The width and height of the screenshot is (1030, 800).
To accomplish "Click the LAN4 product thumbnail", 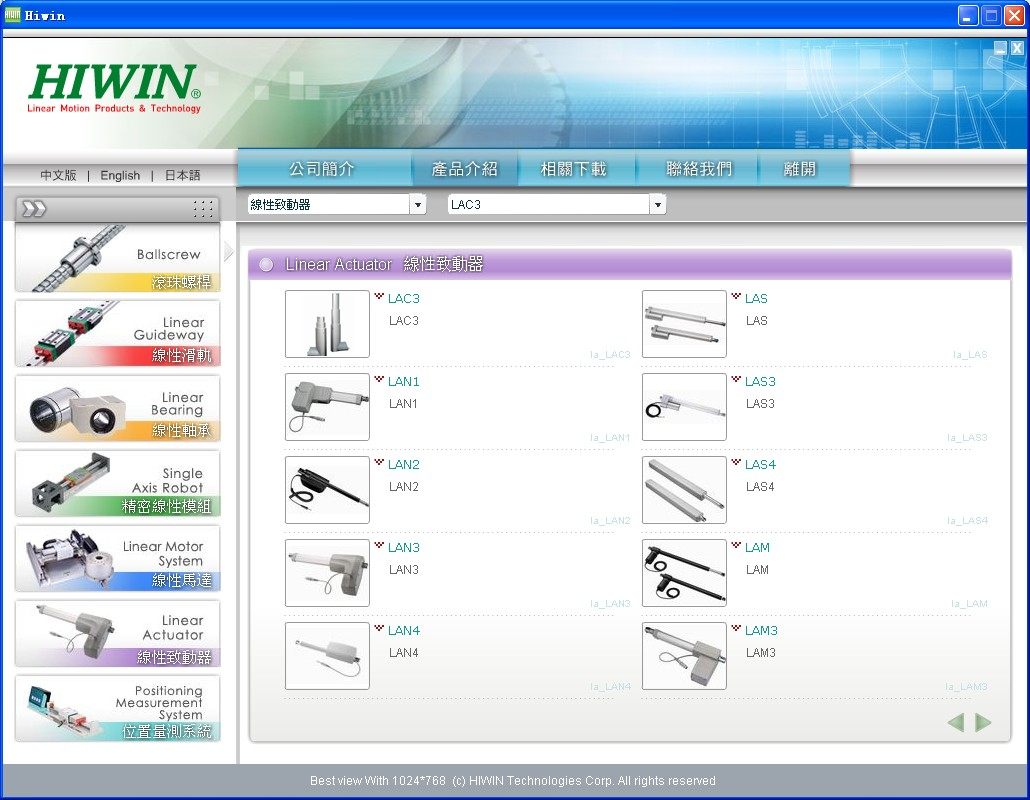I will click(327, 656).
